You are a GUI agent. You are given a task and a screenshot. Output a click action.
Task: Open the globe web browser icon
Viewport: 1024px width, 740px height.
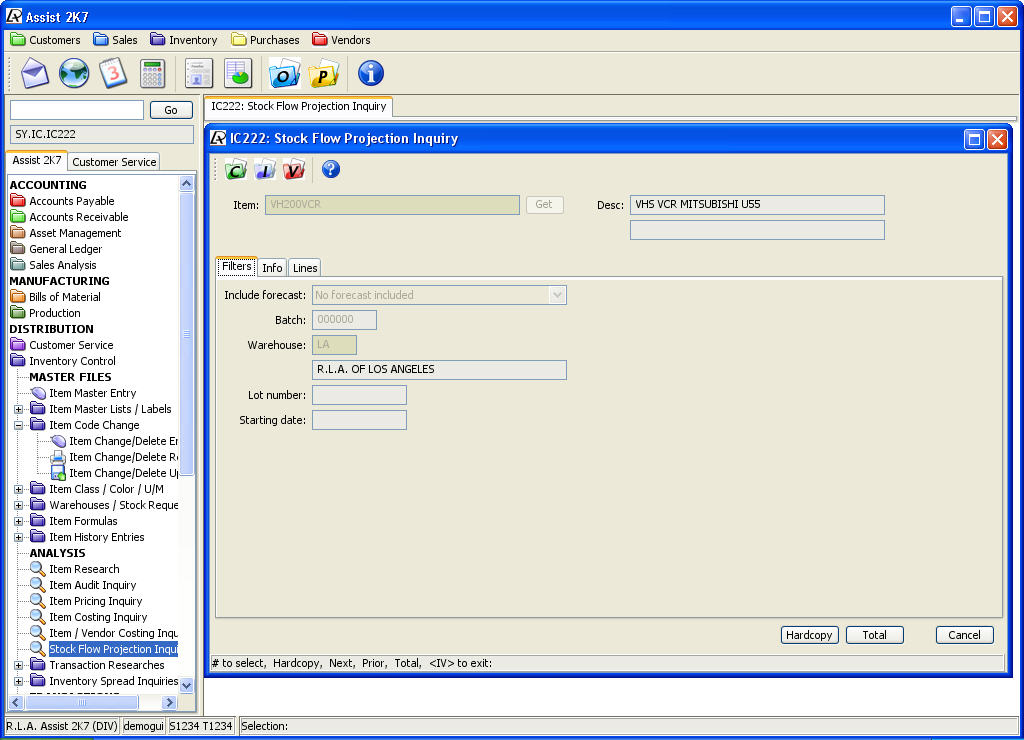(x=74, y=73)
